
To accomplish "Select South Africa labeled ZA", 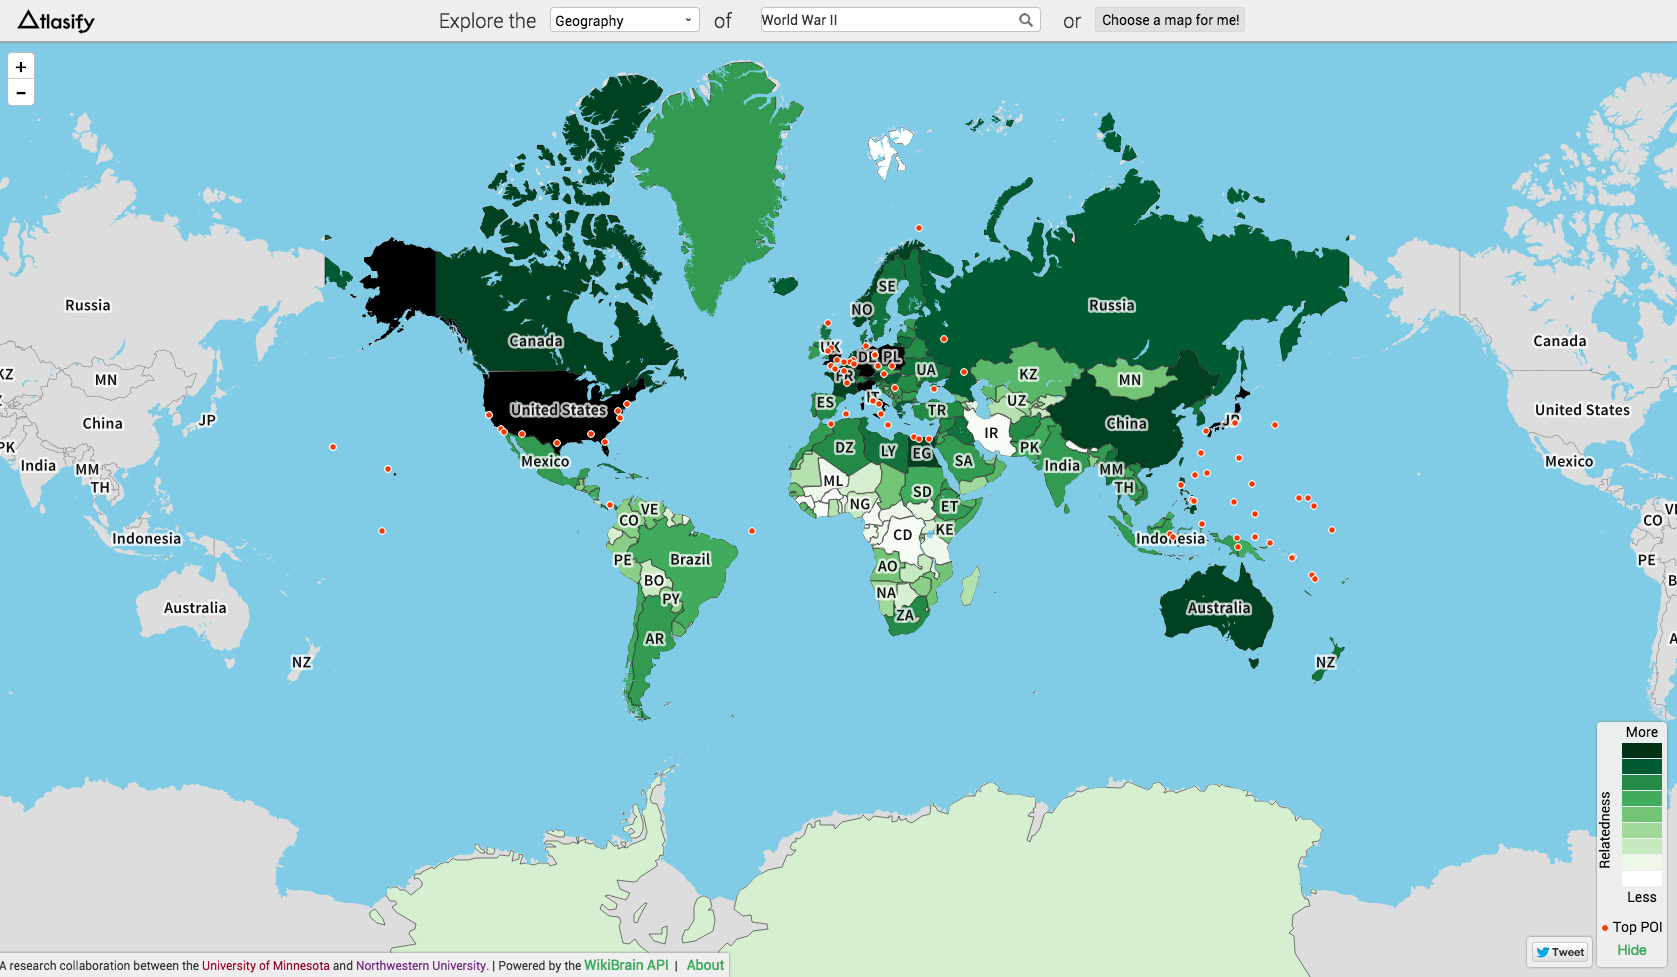I will tap(905, 615).
